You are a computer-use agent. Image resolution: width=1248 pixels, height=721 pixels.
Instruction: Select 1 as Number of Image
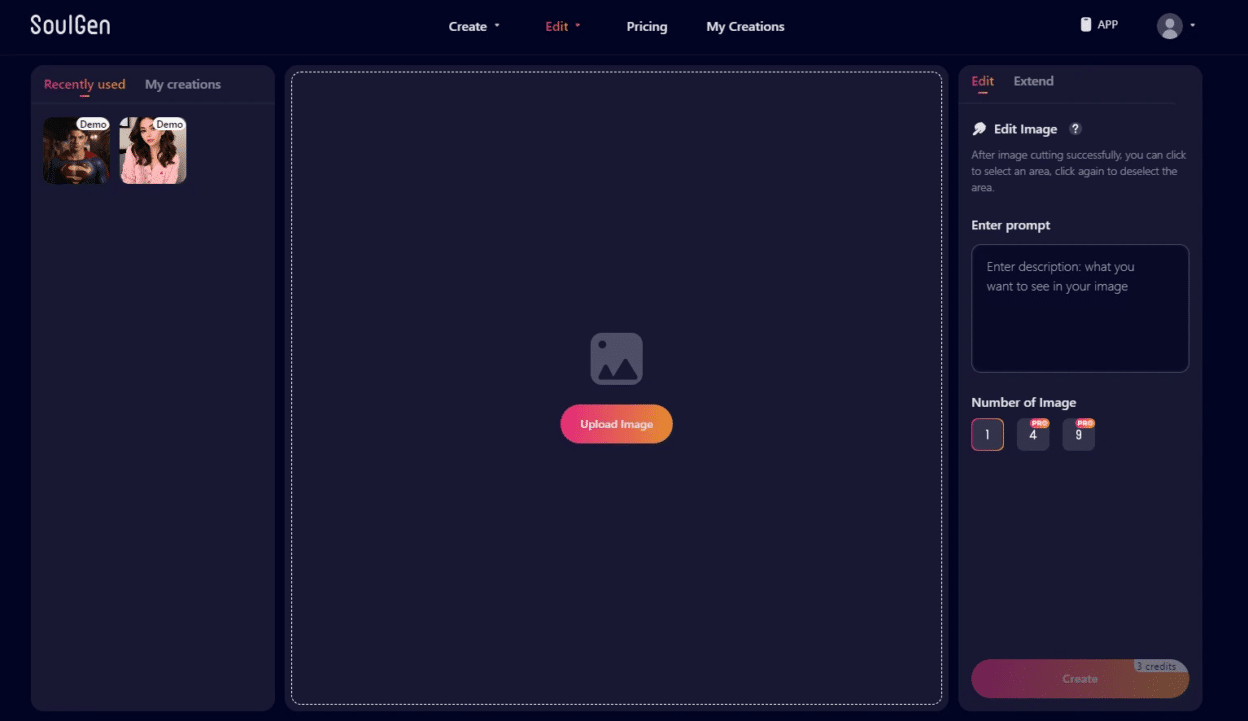coord(987,434)
